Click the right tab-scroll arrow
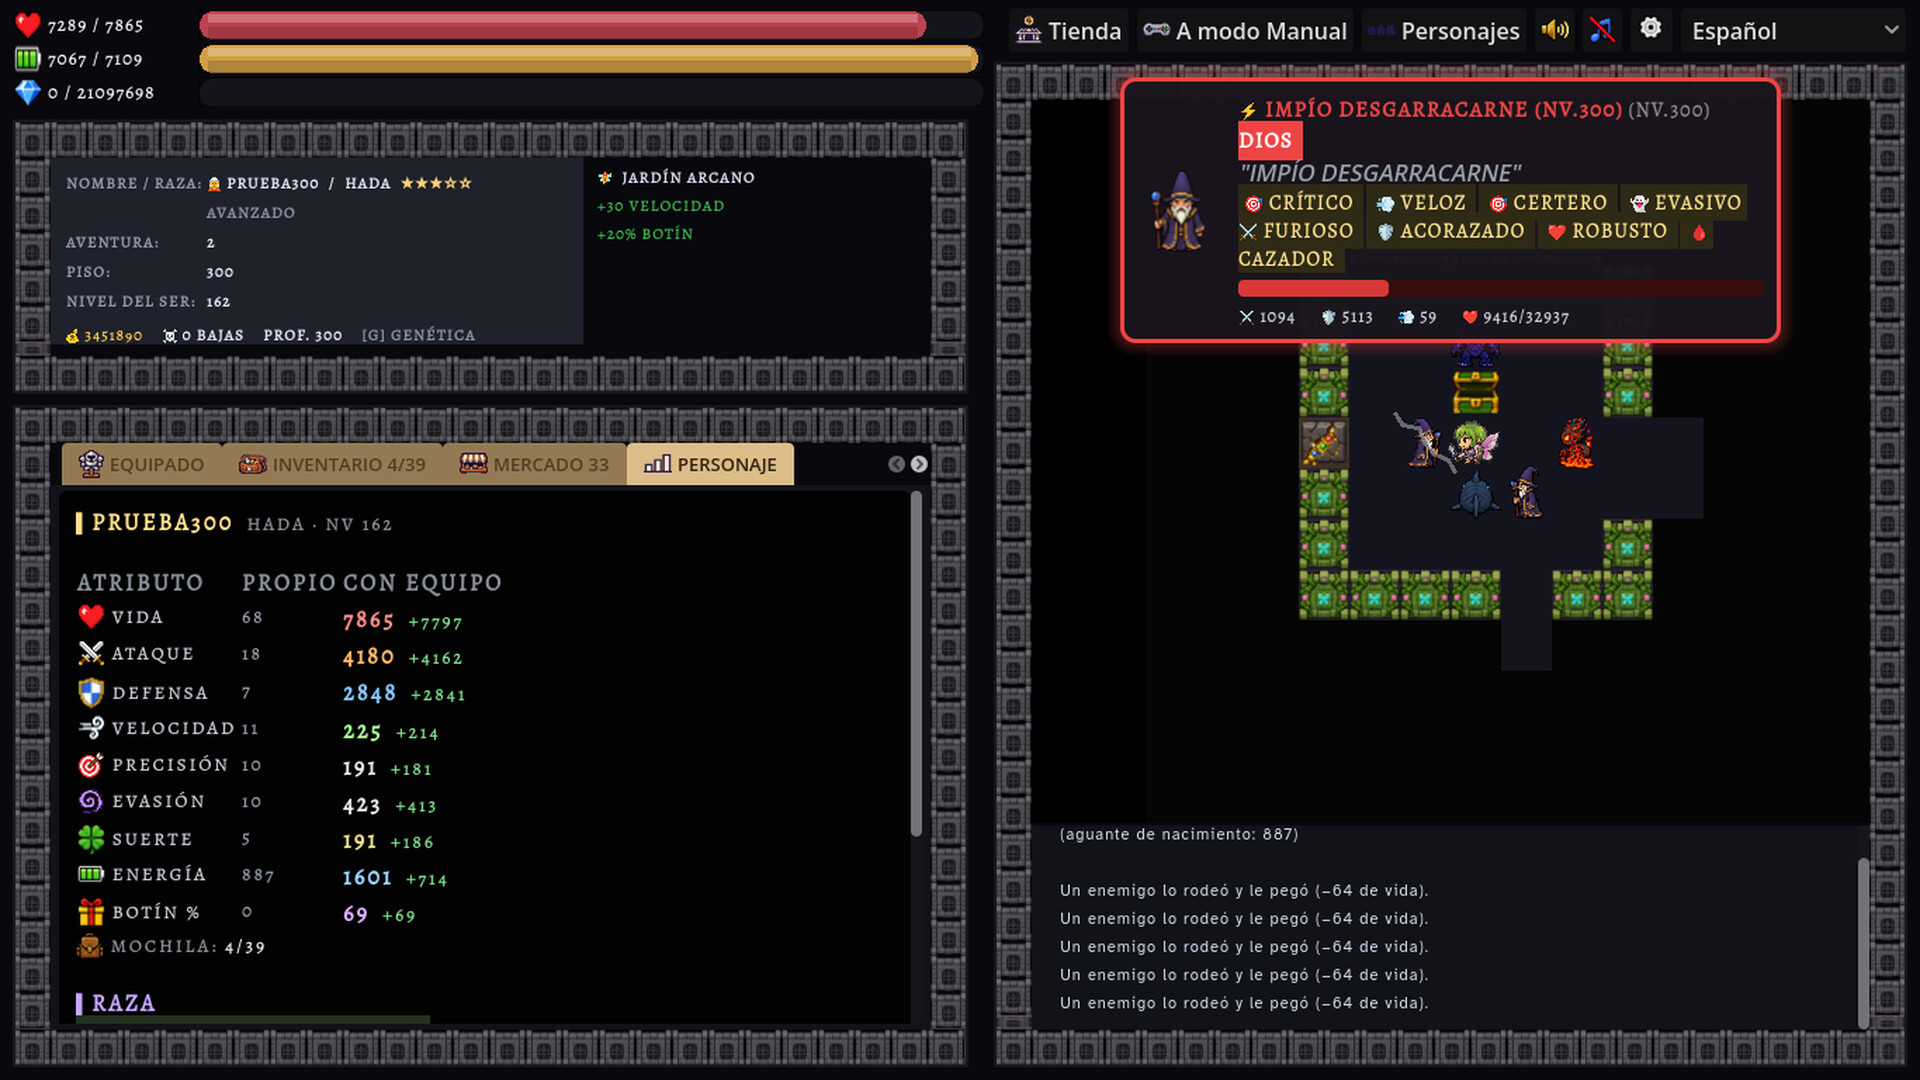This screenshot has height=1080, width=1920. [919, 464]
